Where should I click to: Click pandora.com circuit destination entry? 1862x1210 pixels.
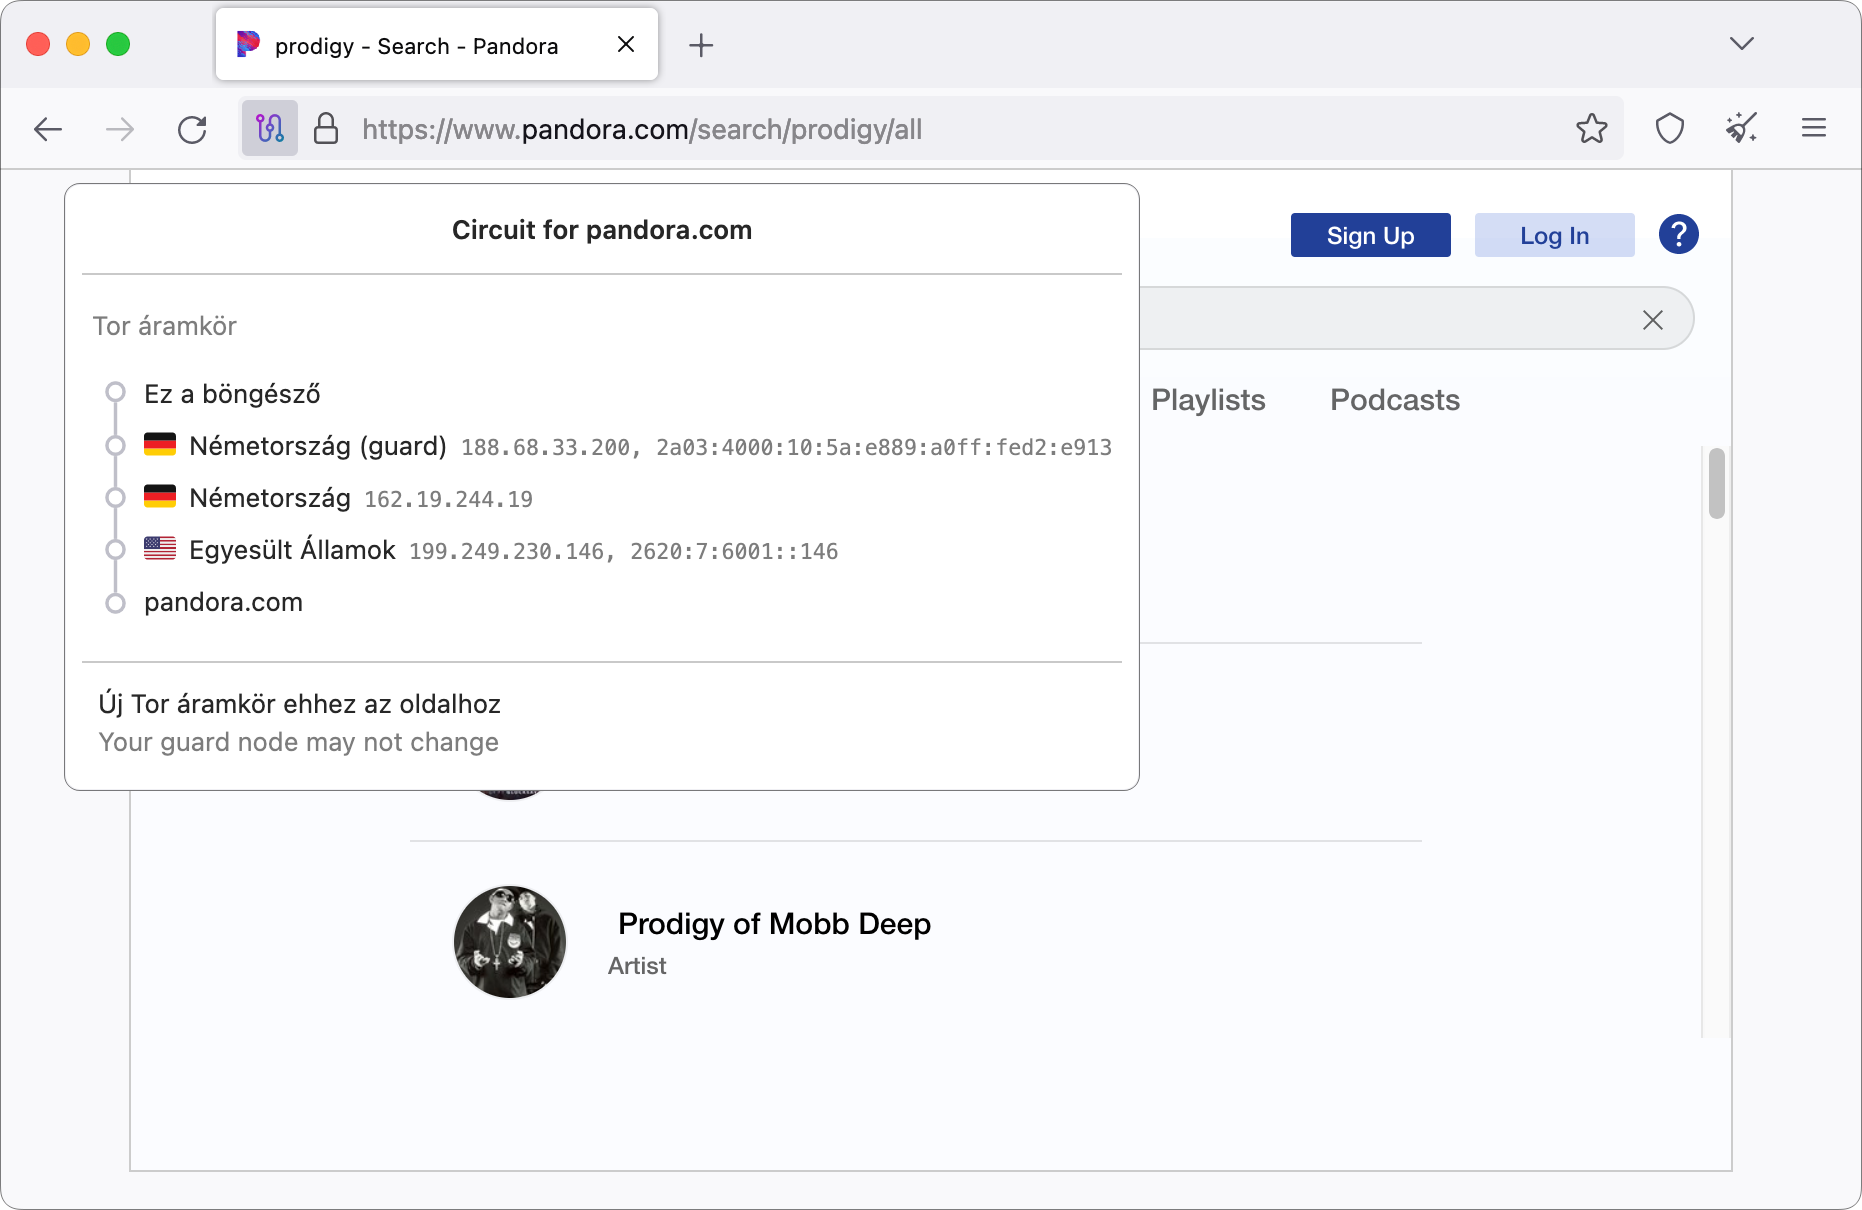(223, 602)
